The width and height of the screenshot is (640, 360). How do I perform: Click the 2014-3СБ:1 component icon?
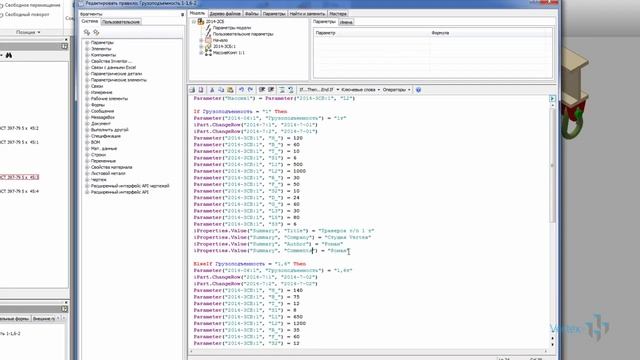(x=208, y=47)
